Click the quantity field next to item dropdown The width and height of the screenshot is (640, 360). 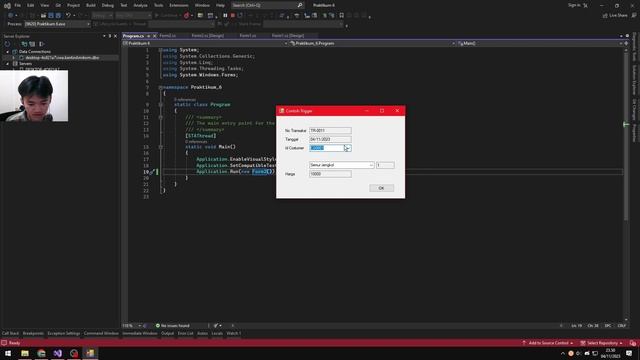(x=385, y=165)
